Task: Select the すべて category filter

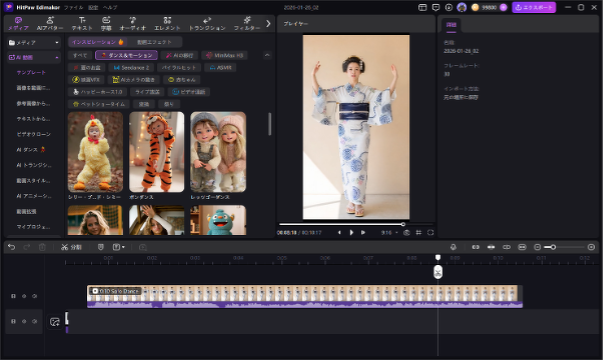Action: click(x=80, y=55)
